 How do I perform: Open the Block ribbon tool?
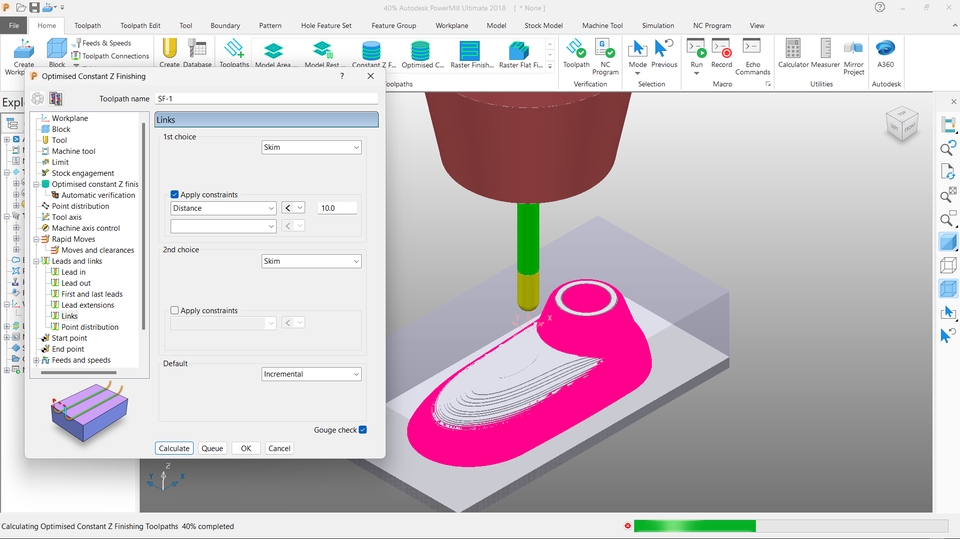point(57,52)
